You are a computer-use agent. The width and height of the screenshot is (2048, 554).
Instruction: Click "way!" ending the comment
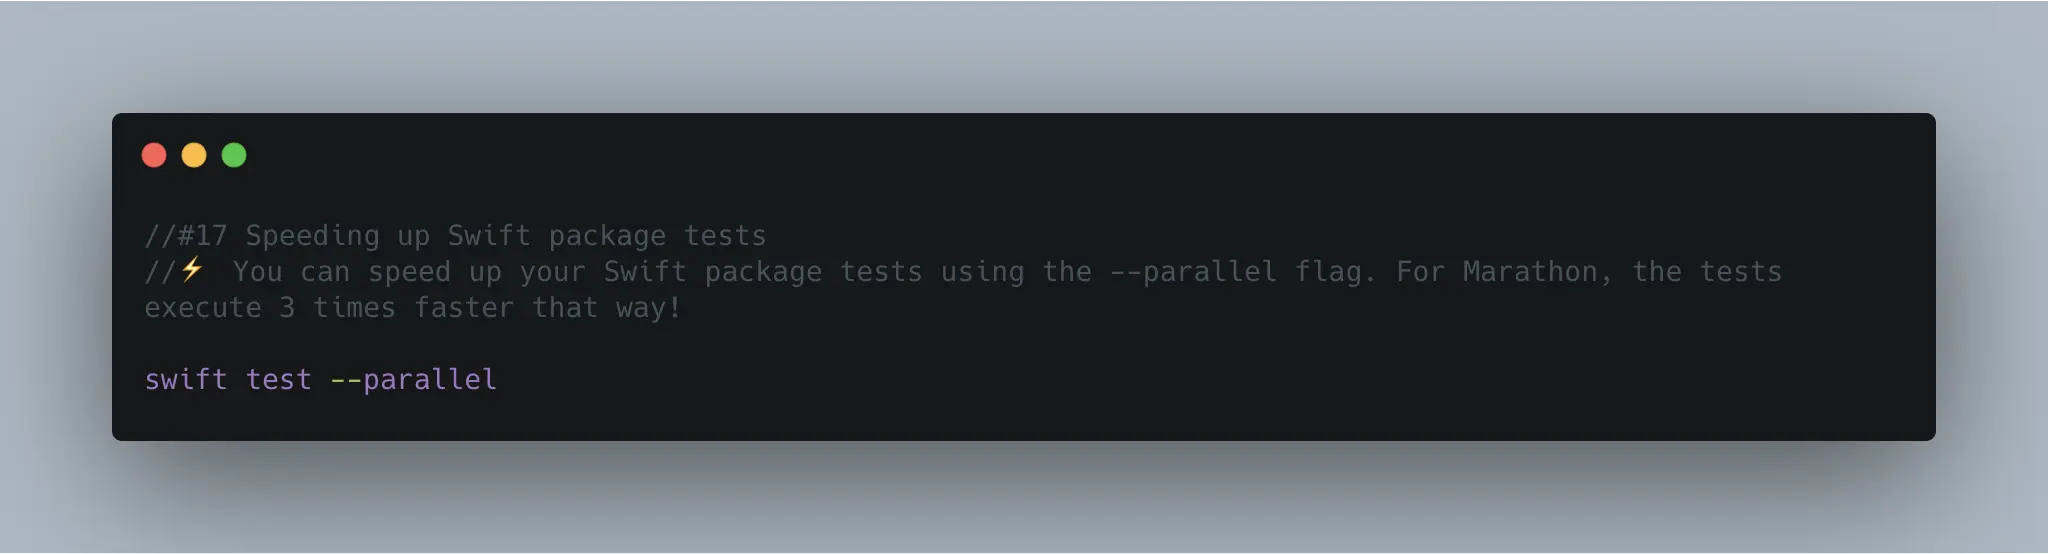[649, 308]
